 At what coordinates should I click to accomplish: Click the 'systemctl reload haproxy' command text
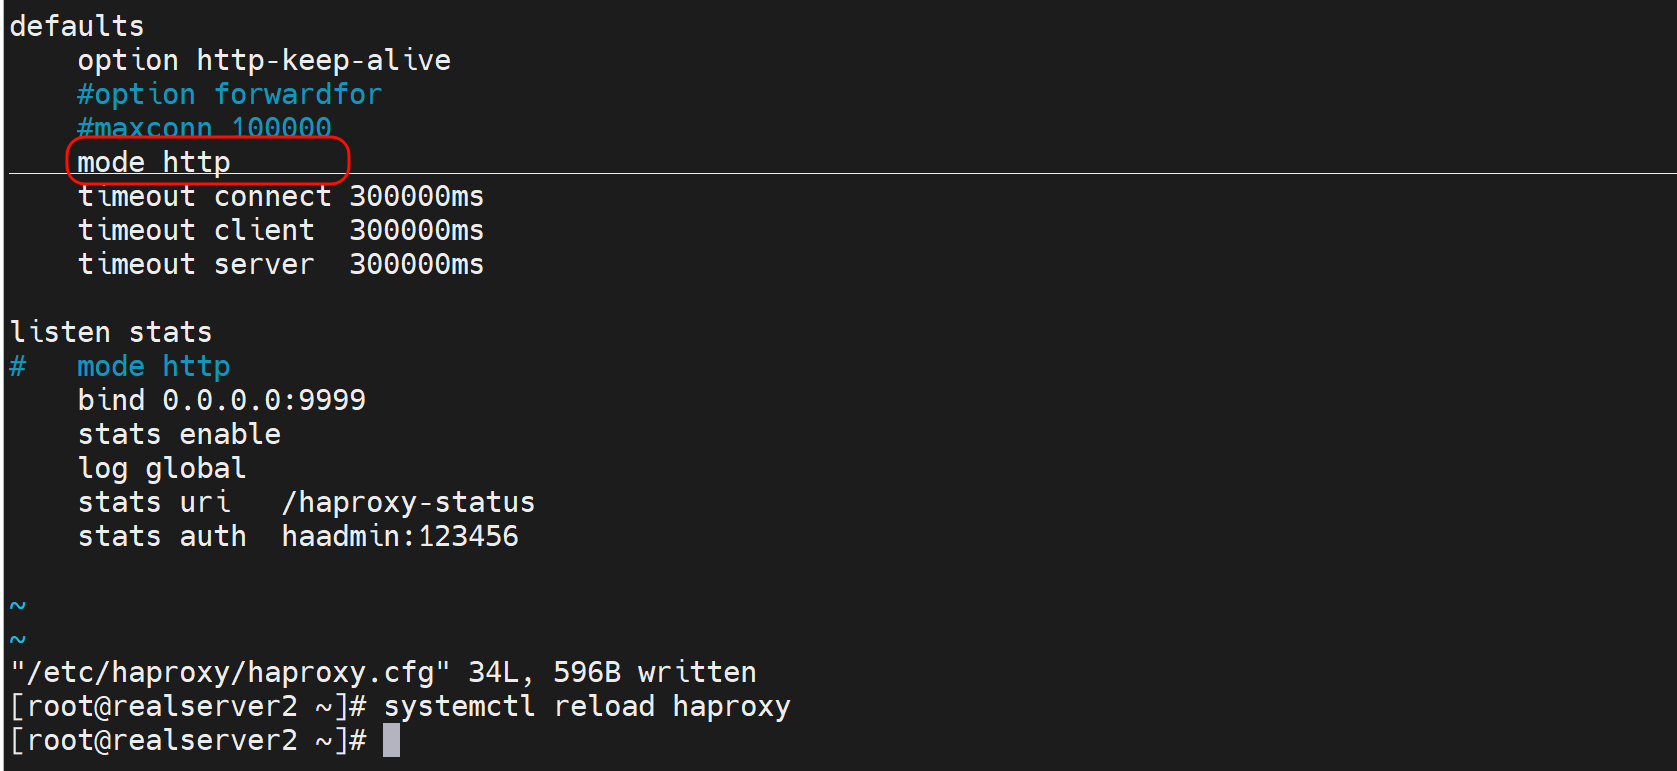click(x=587, y=706)
